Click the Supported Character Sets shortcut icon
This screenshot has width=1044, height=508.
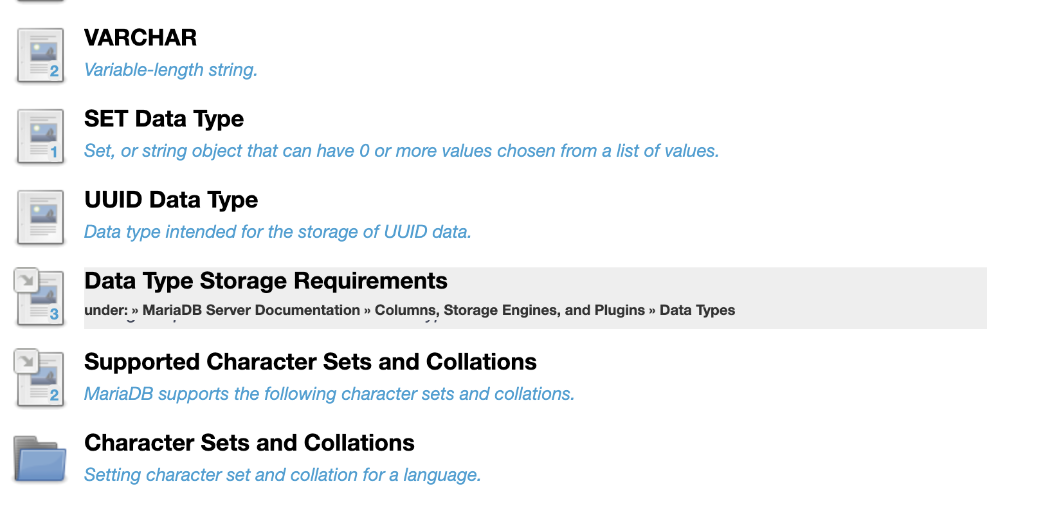pyautogui.click(x=39, y=378)
